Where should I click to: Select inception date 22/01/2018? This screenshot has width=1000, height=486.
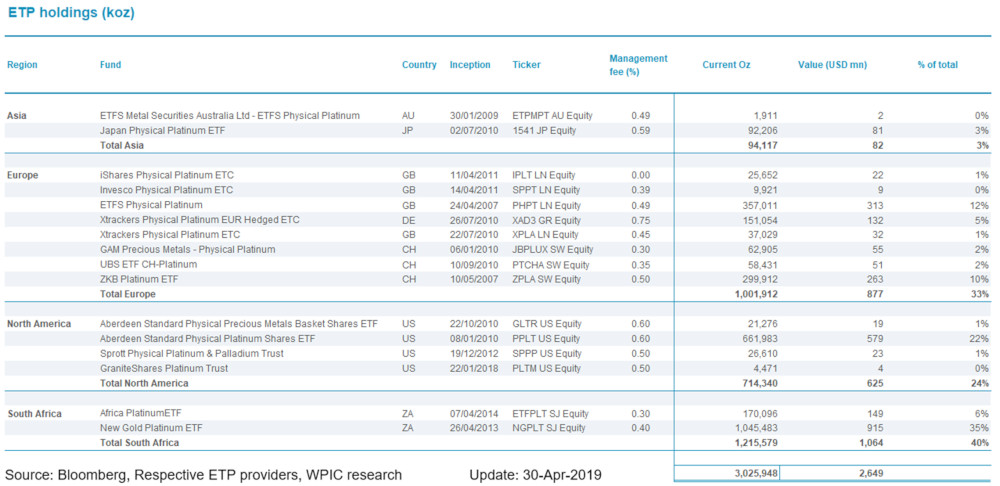(472, 369)
